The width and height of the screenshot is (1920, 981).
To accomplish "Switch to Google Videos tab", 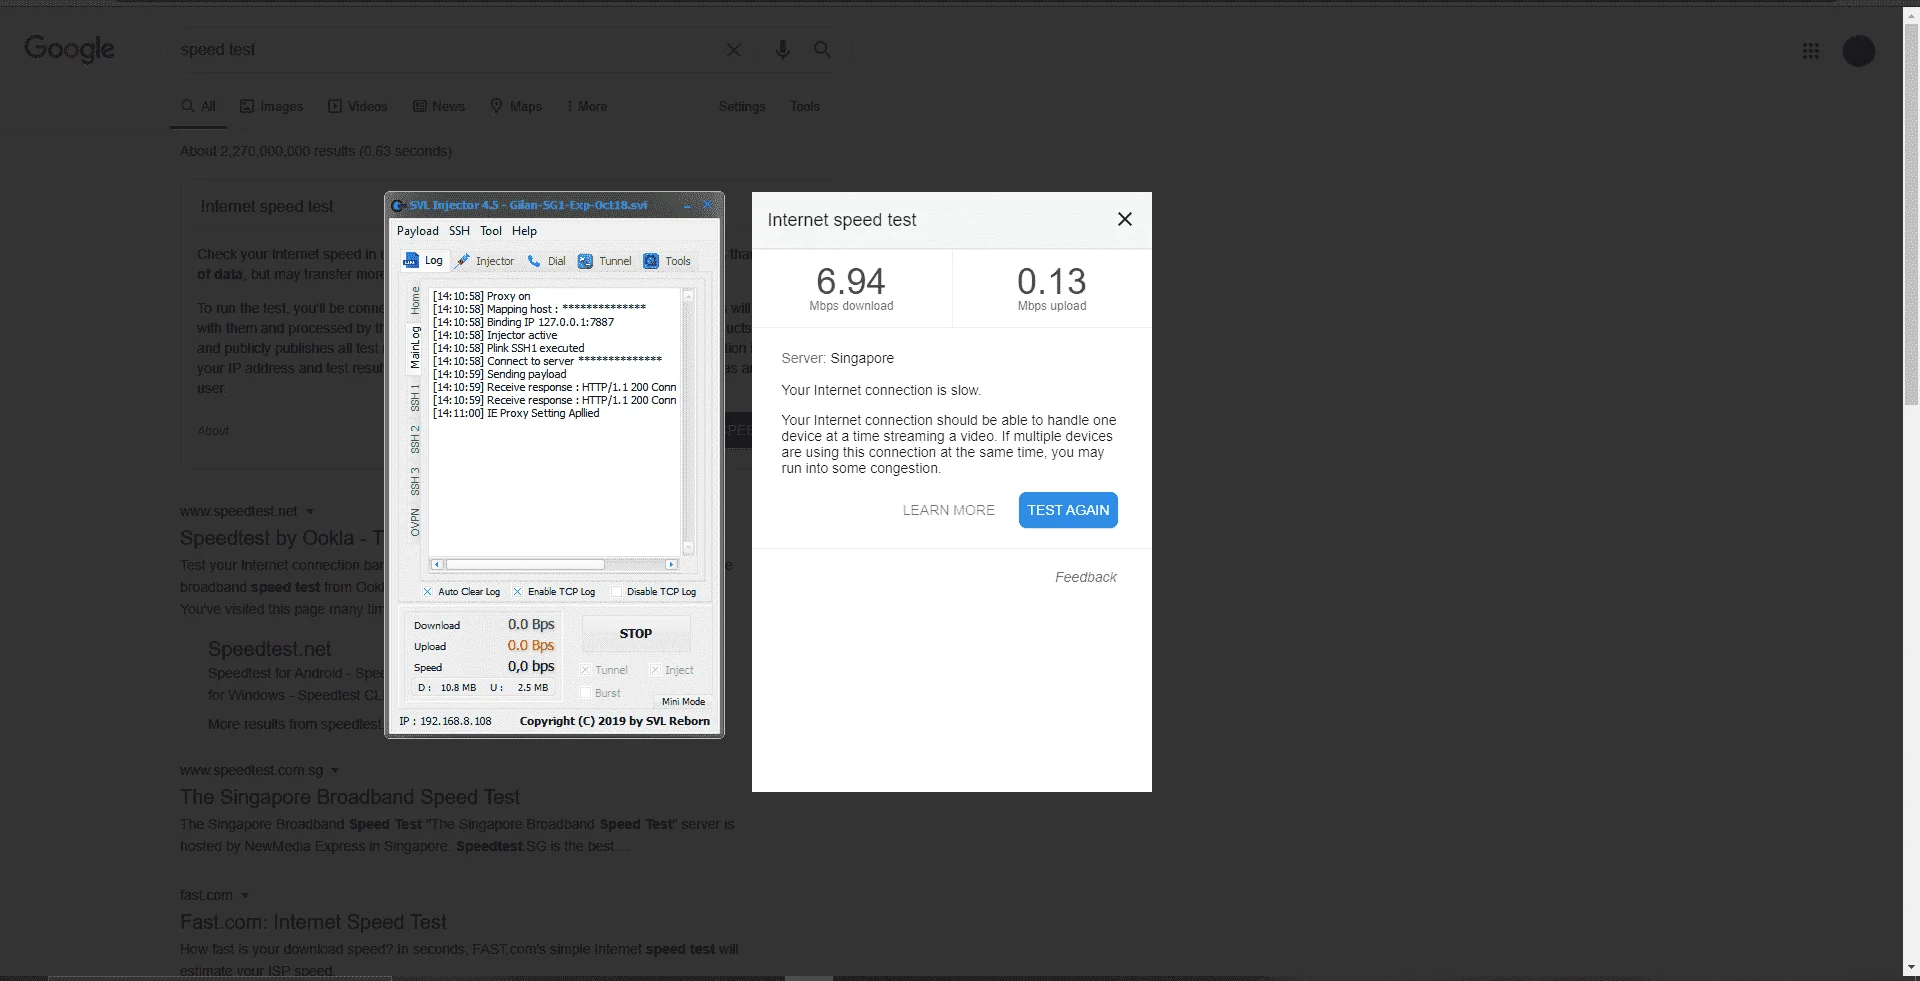I will tap(357, 106).
